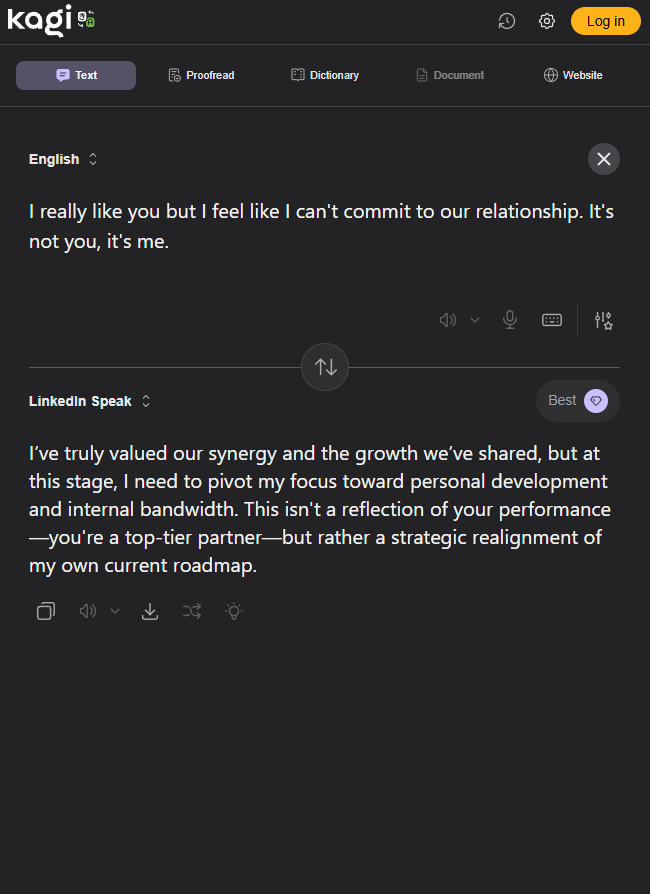The width and height of the screenshot is (650, 894).
Task: Copy the translated text
Action: pos(46,611)
